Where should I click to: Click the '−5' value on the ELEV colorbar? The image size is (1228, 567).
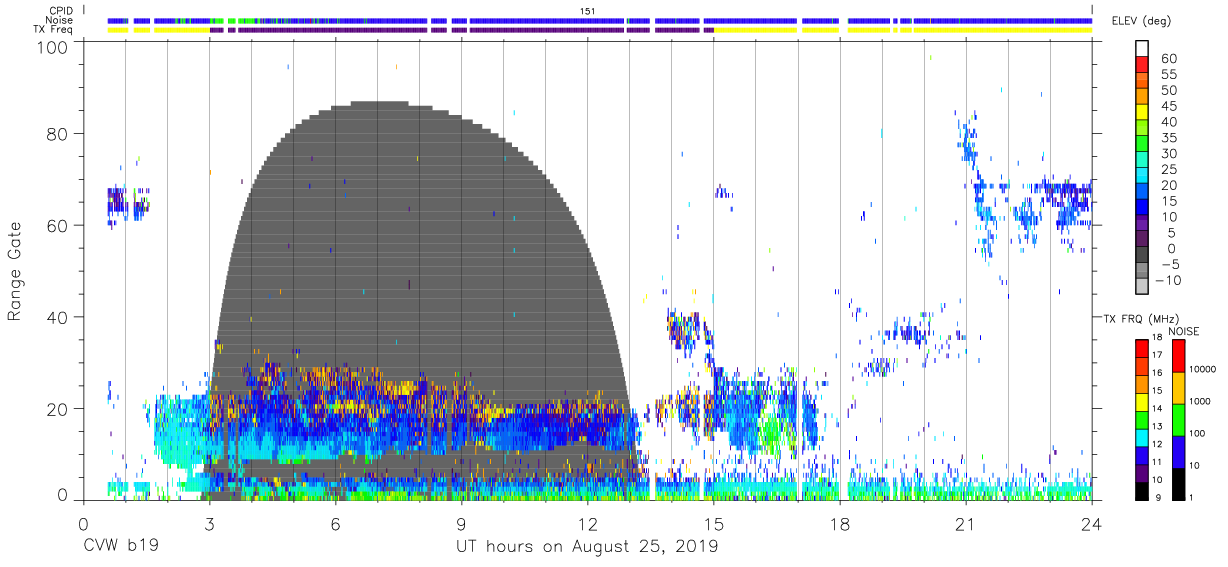(x=1169, y=265)
